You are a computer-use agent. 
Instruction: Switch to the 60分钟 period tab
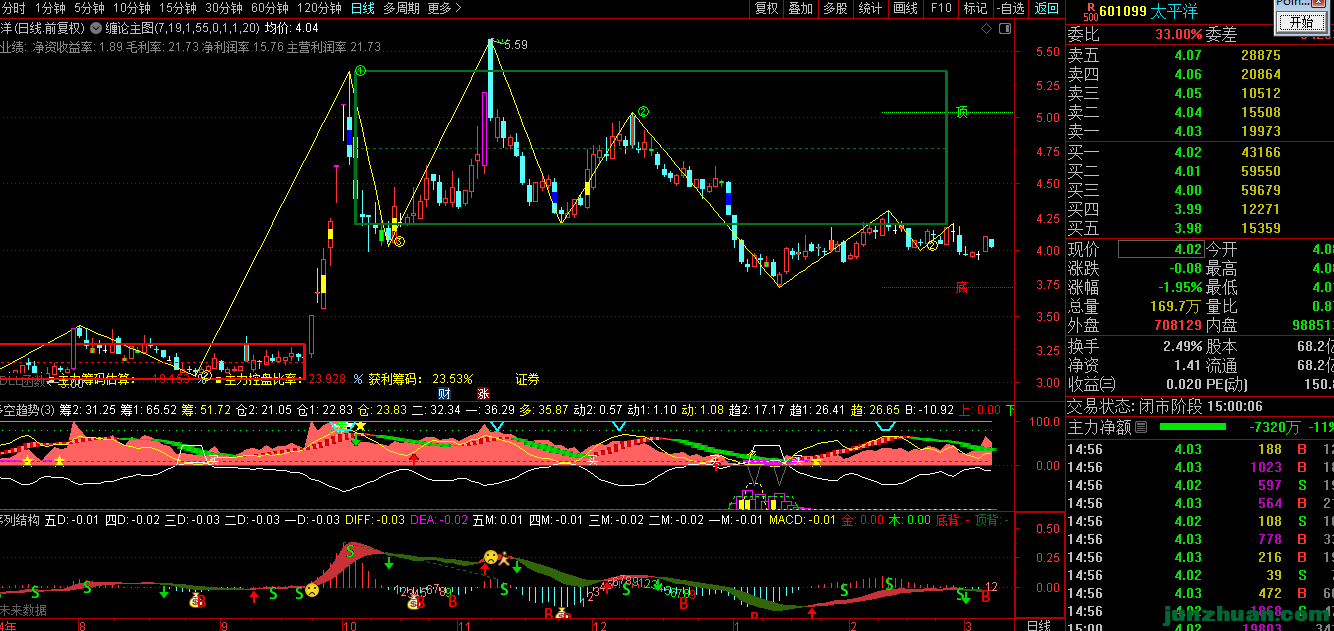point(270,8)
